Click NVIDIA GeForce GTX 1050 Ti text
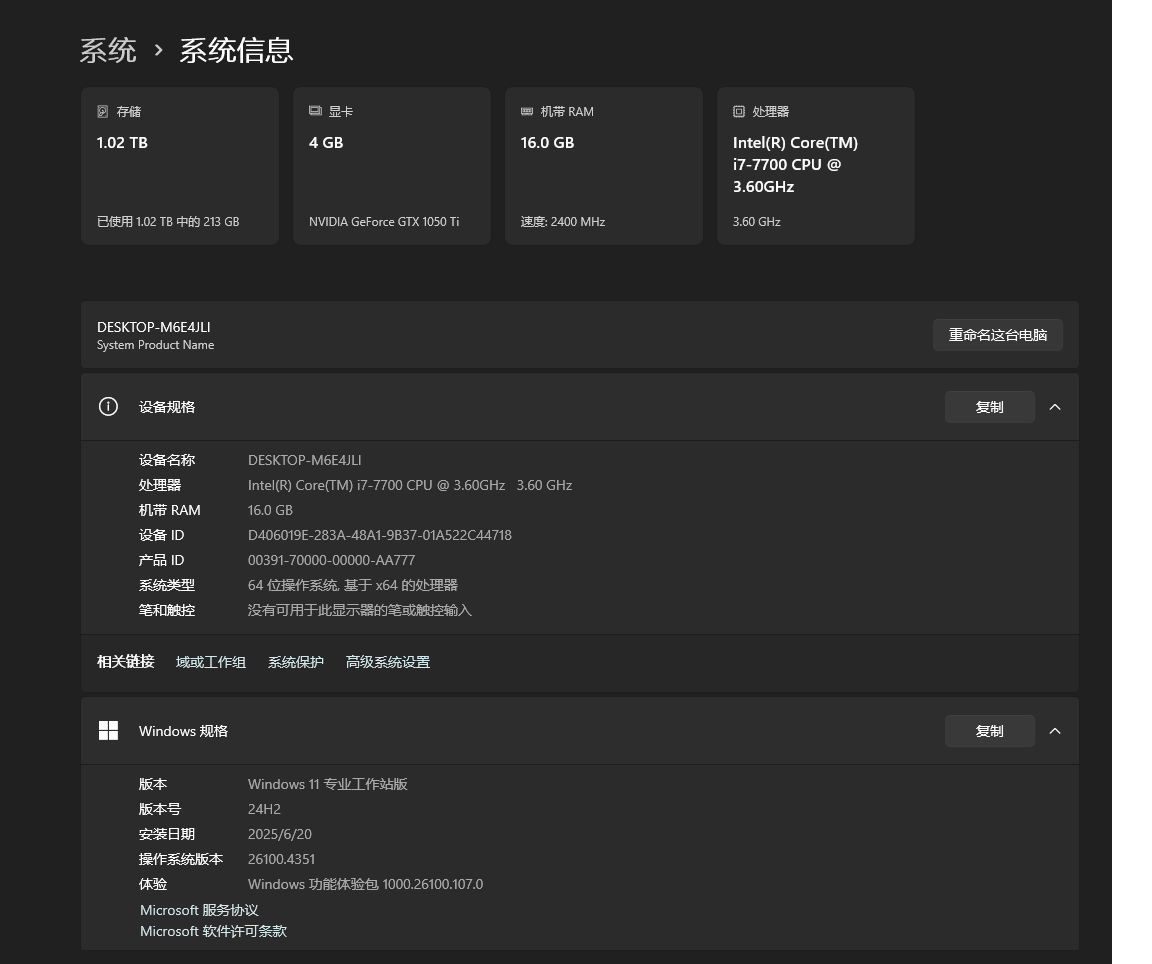The height and width of the screenshot is (964, 1152). pyautogui.click(x=384, y=221)
